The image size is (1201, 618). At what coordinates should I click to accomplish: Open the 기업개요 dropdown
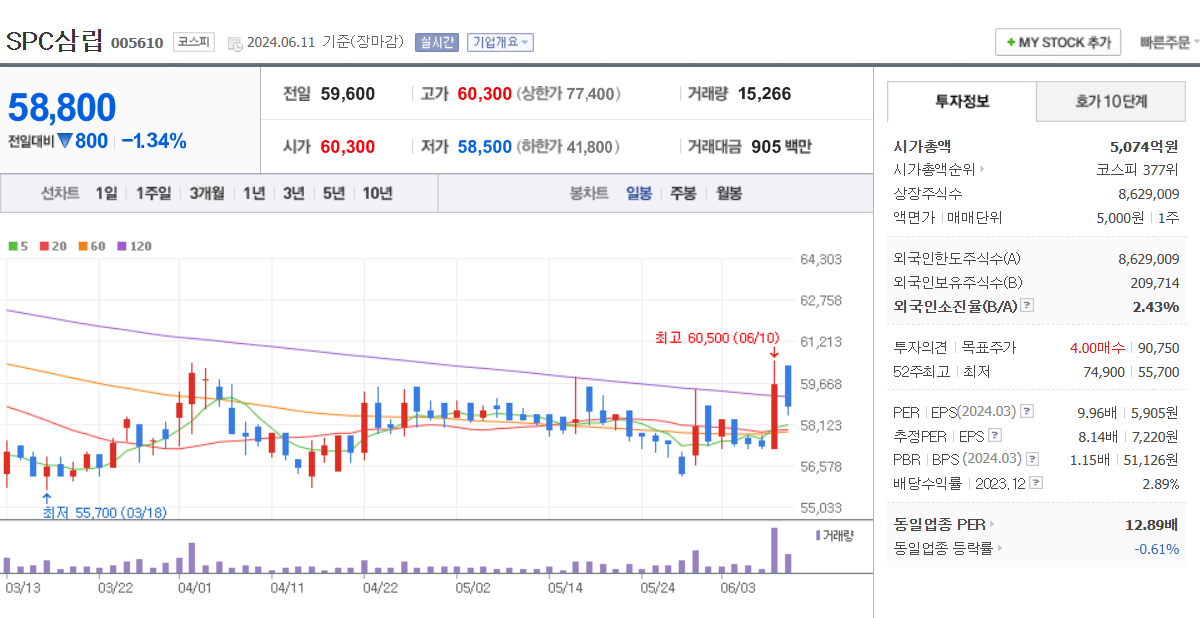pyautogui.click(x=500, y=42)
